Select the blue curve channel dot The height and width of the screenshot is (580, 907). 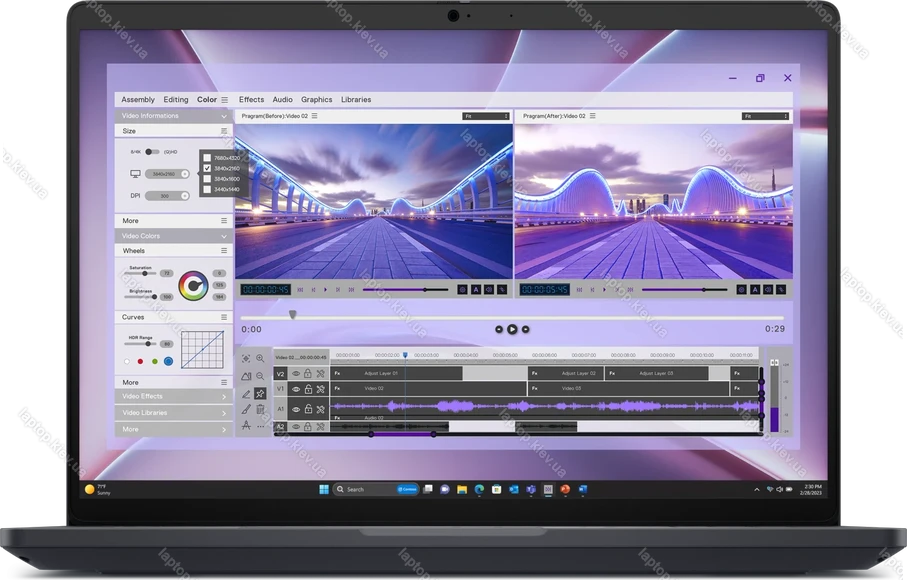pos(168,361)
